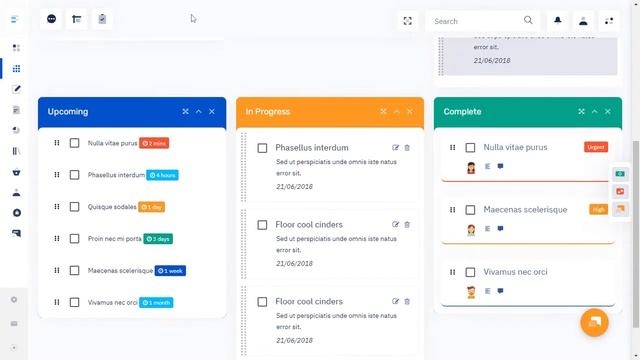This screenshot has width=640, height=360.
Task: Open the books library icon in sidebar
Action: pyautogui.click(x=16, y=151)
